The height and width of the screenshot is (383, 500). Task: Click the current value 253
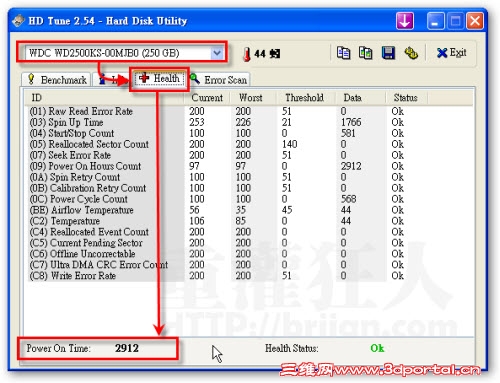coord(197,122)
